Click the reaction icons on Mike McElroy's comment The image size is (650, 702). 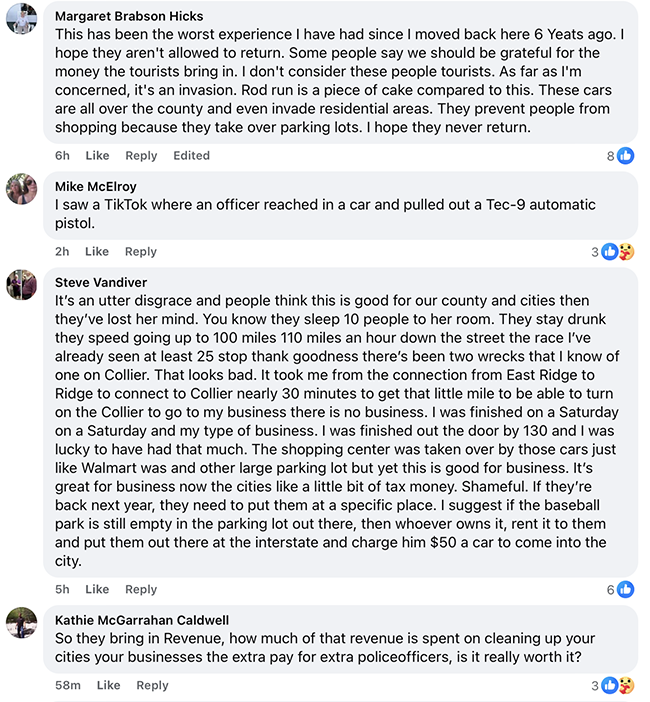pos(618,252)
